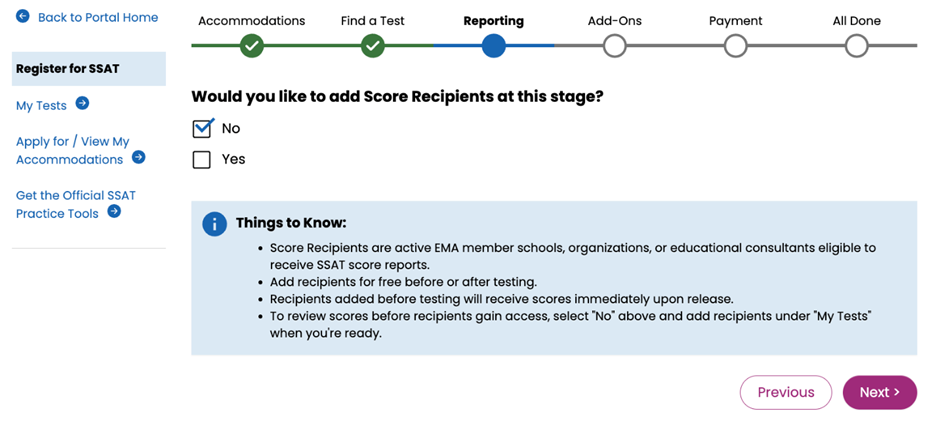The height and width of the screenshot is (430, 936).
Task: Open Apply for / View My Accommodations
Action: [x=72, y=150]
